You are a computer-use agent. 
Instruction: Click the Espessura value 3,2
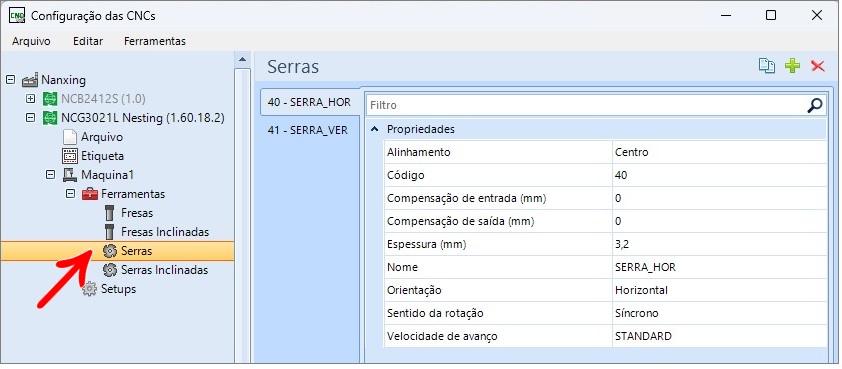719,244
